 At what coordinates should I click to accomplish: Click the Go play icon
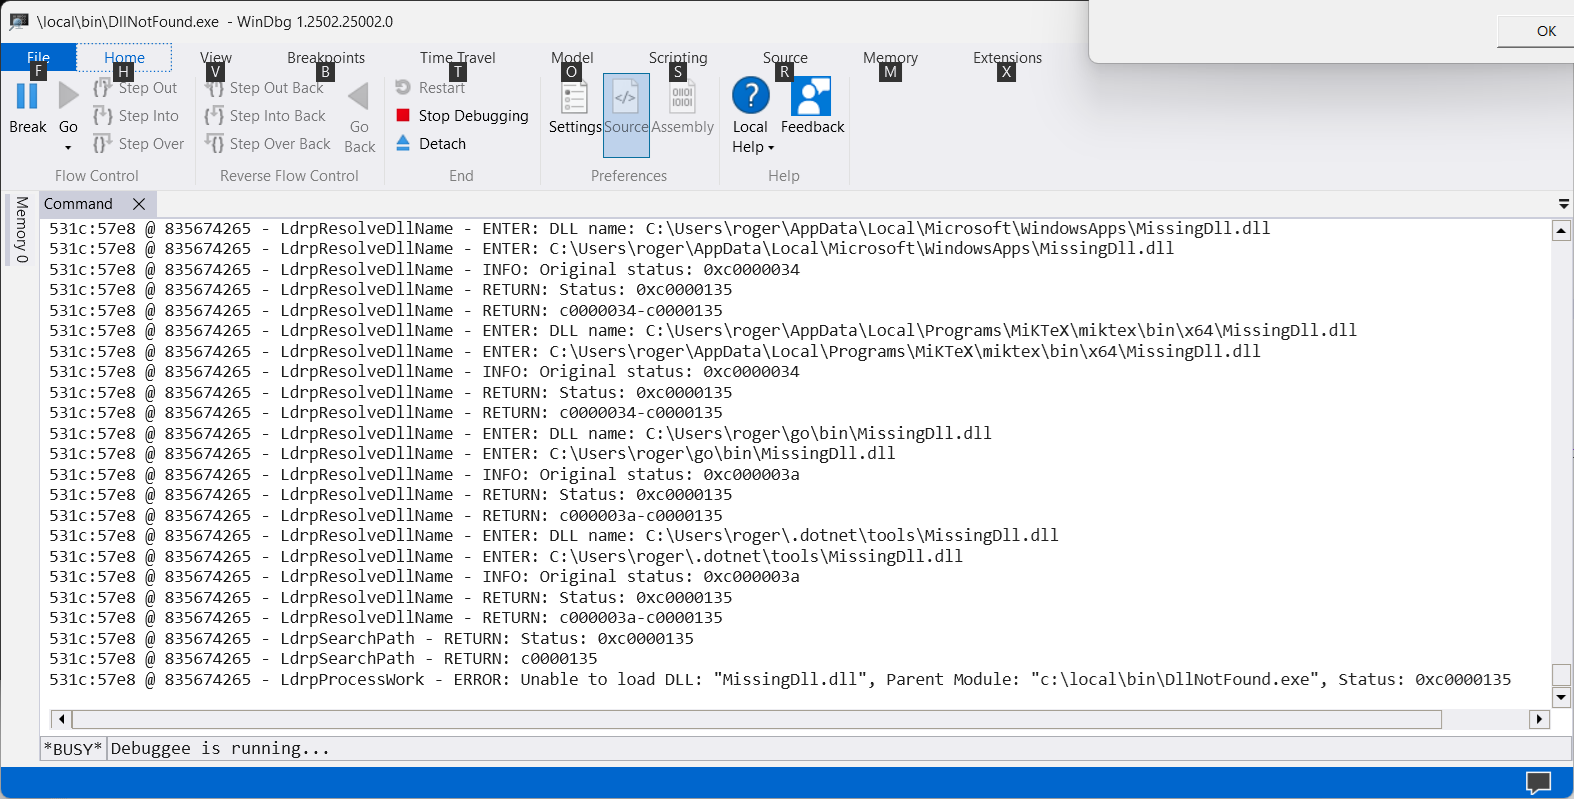point(68,96)
